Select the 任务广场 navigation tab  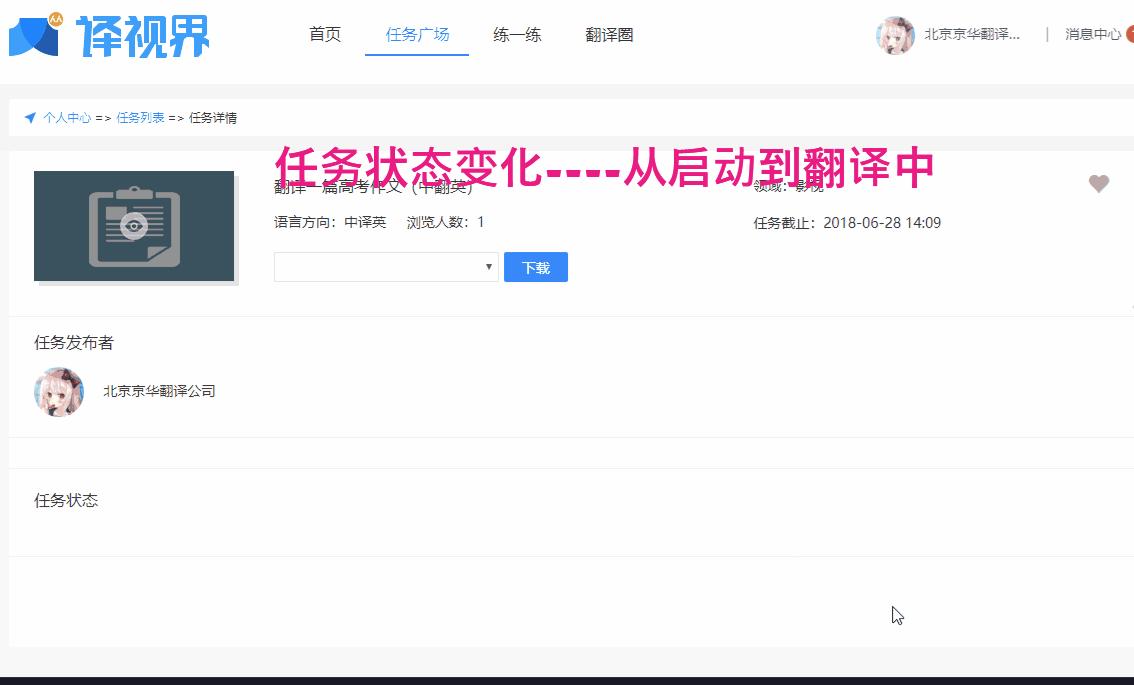coord(416,33)
